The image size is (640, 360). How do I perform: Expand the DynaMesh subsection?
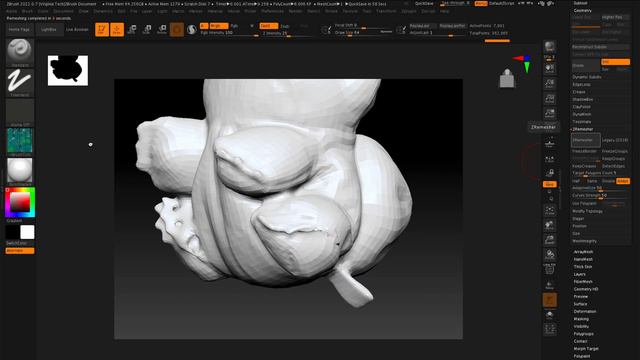point(582,114)
